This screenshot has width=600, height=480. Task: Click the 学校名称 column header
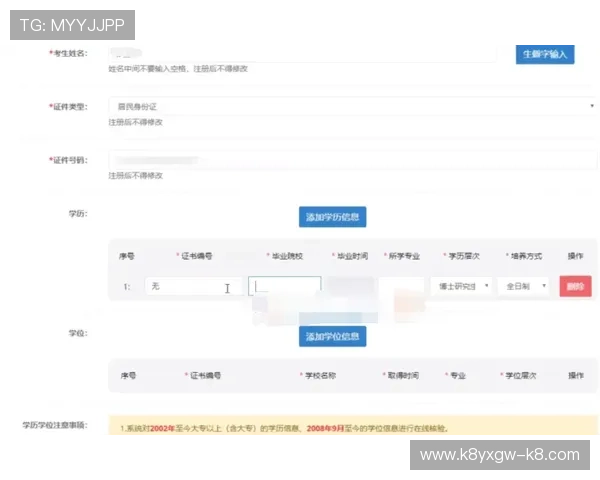[x=320, y=376]
